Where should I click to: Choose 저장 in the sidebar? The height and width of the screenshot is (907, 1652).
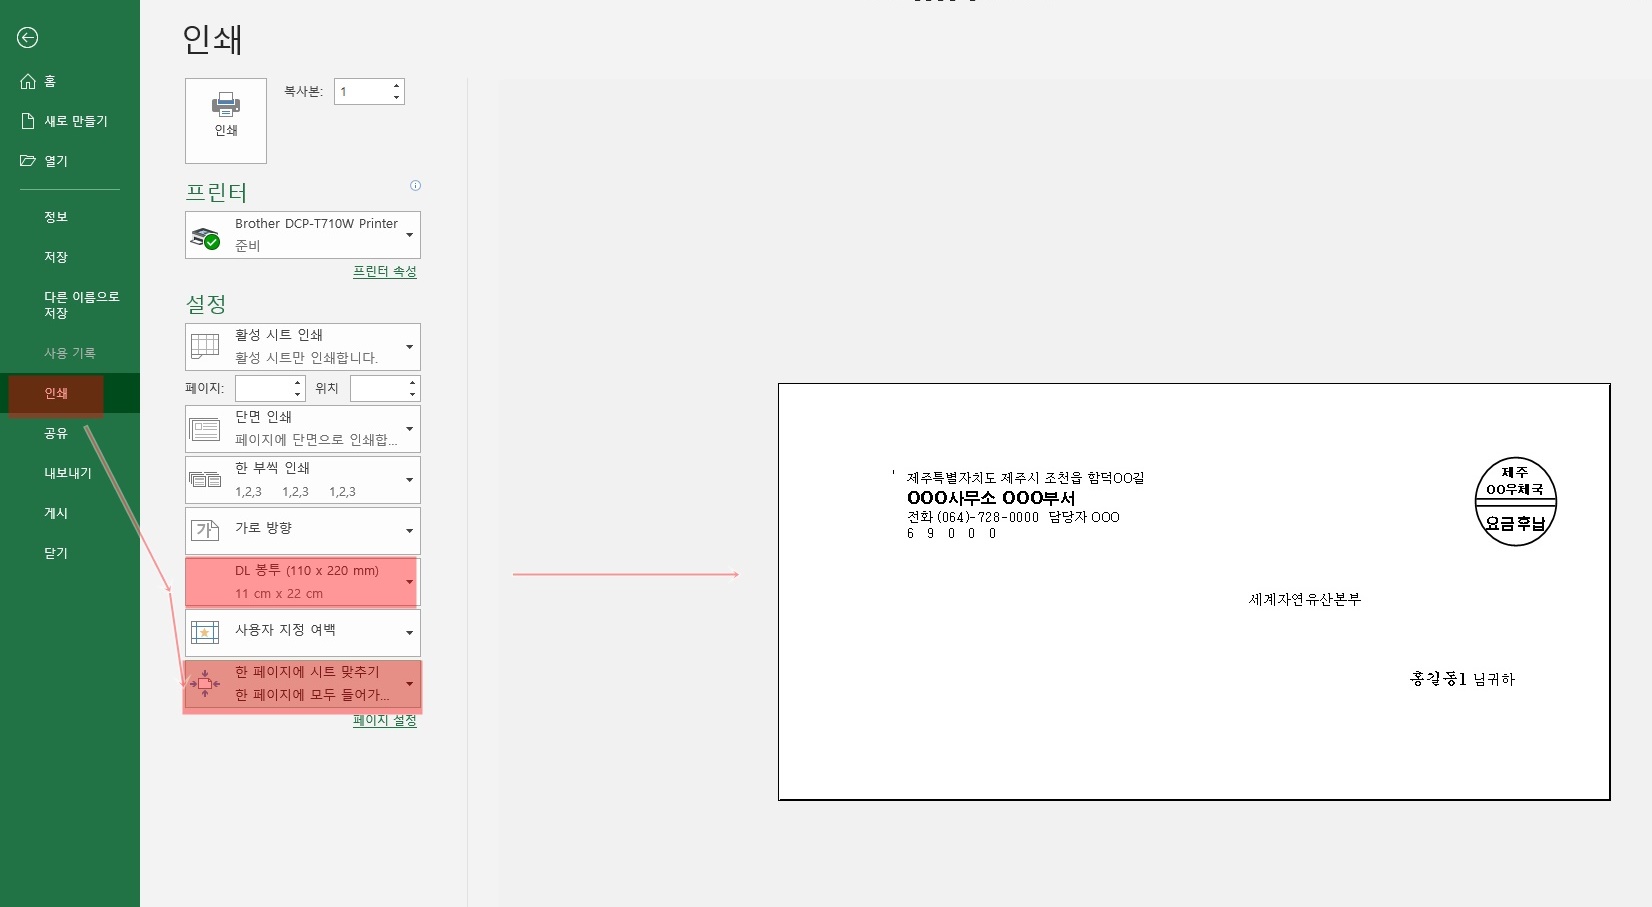[x=56, y=257]
